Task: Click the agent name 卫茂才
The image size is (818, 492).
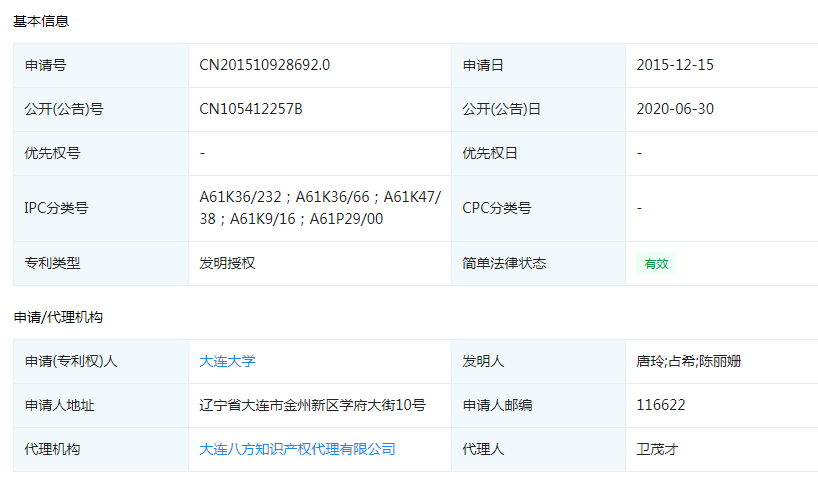Action: click(657, 449)
